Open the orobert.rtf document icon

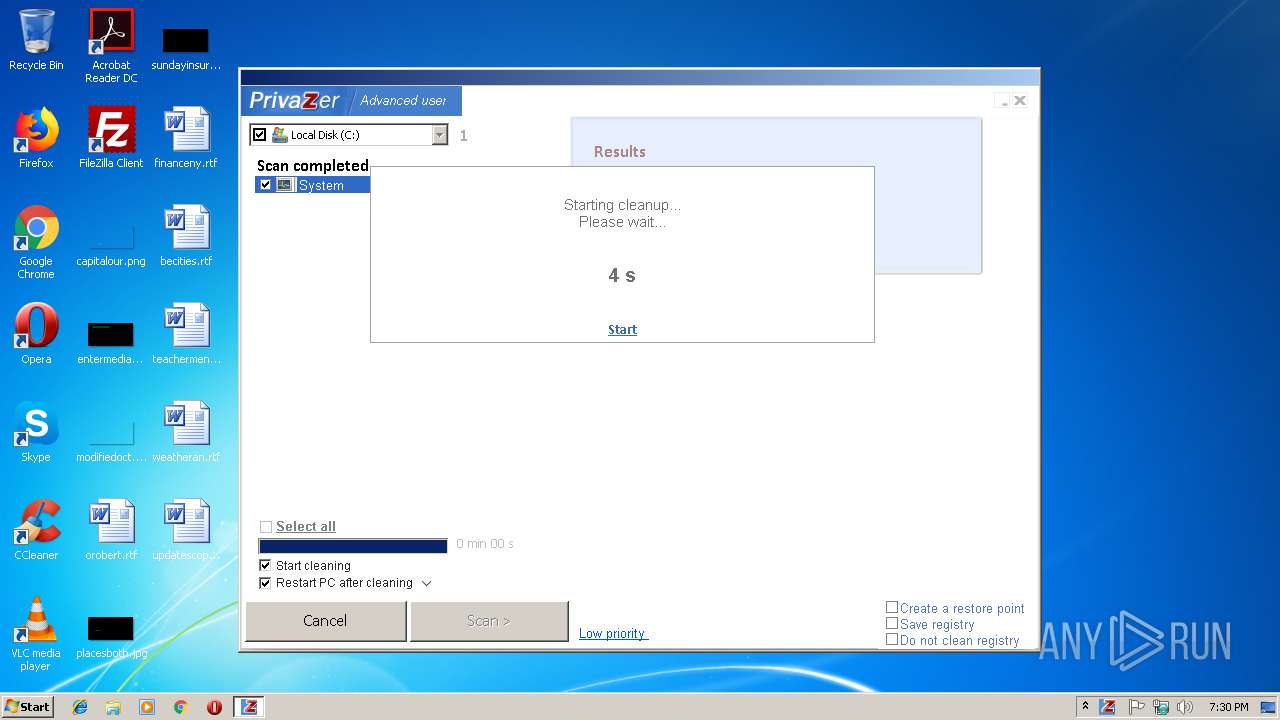point(111,530)
